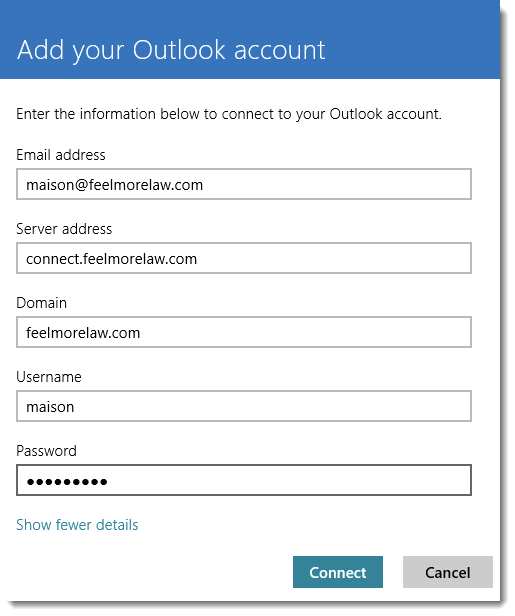Click the 'Password' label text
This screenshot has height=616, width=515.
pos(46,451)
